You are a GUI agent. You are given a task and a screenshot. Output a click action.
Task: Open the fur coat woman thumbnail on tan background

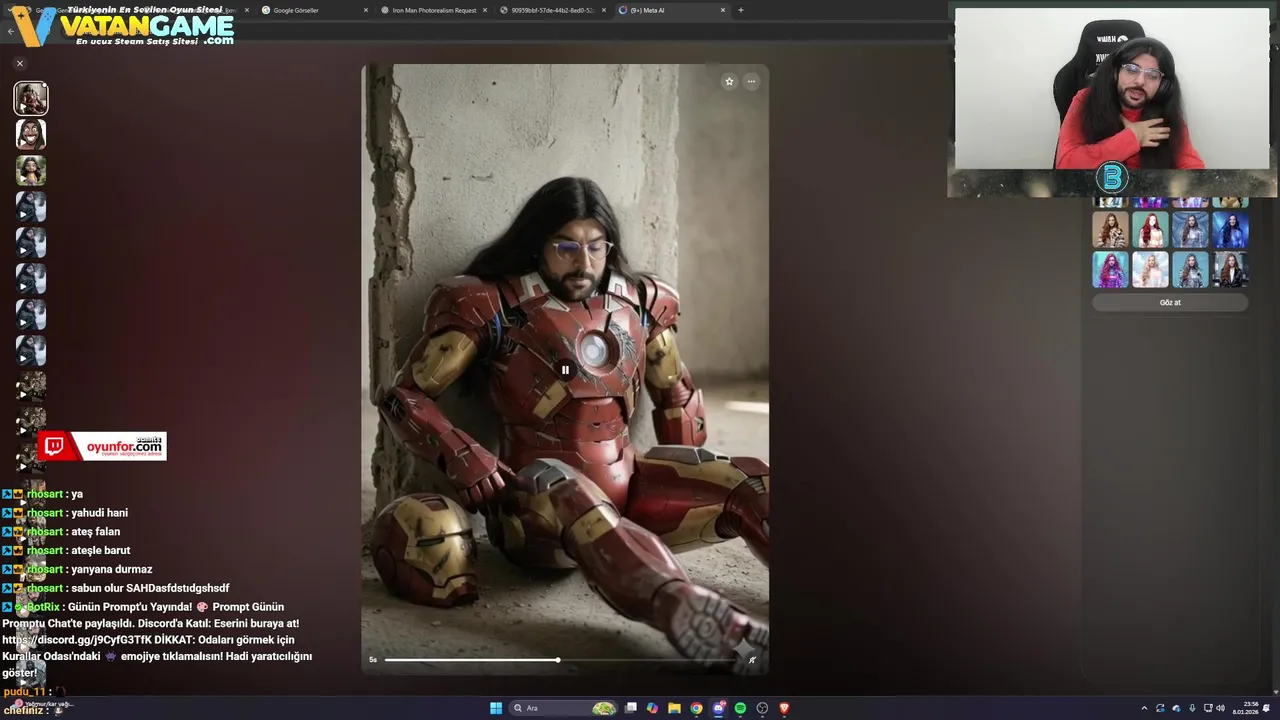[x=1110, y=229]
